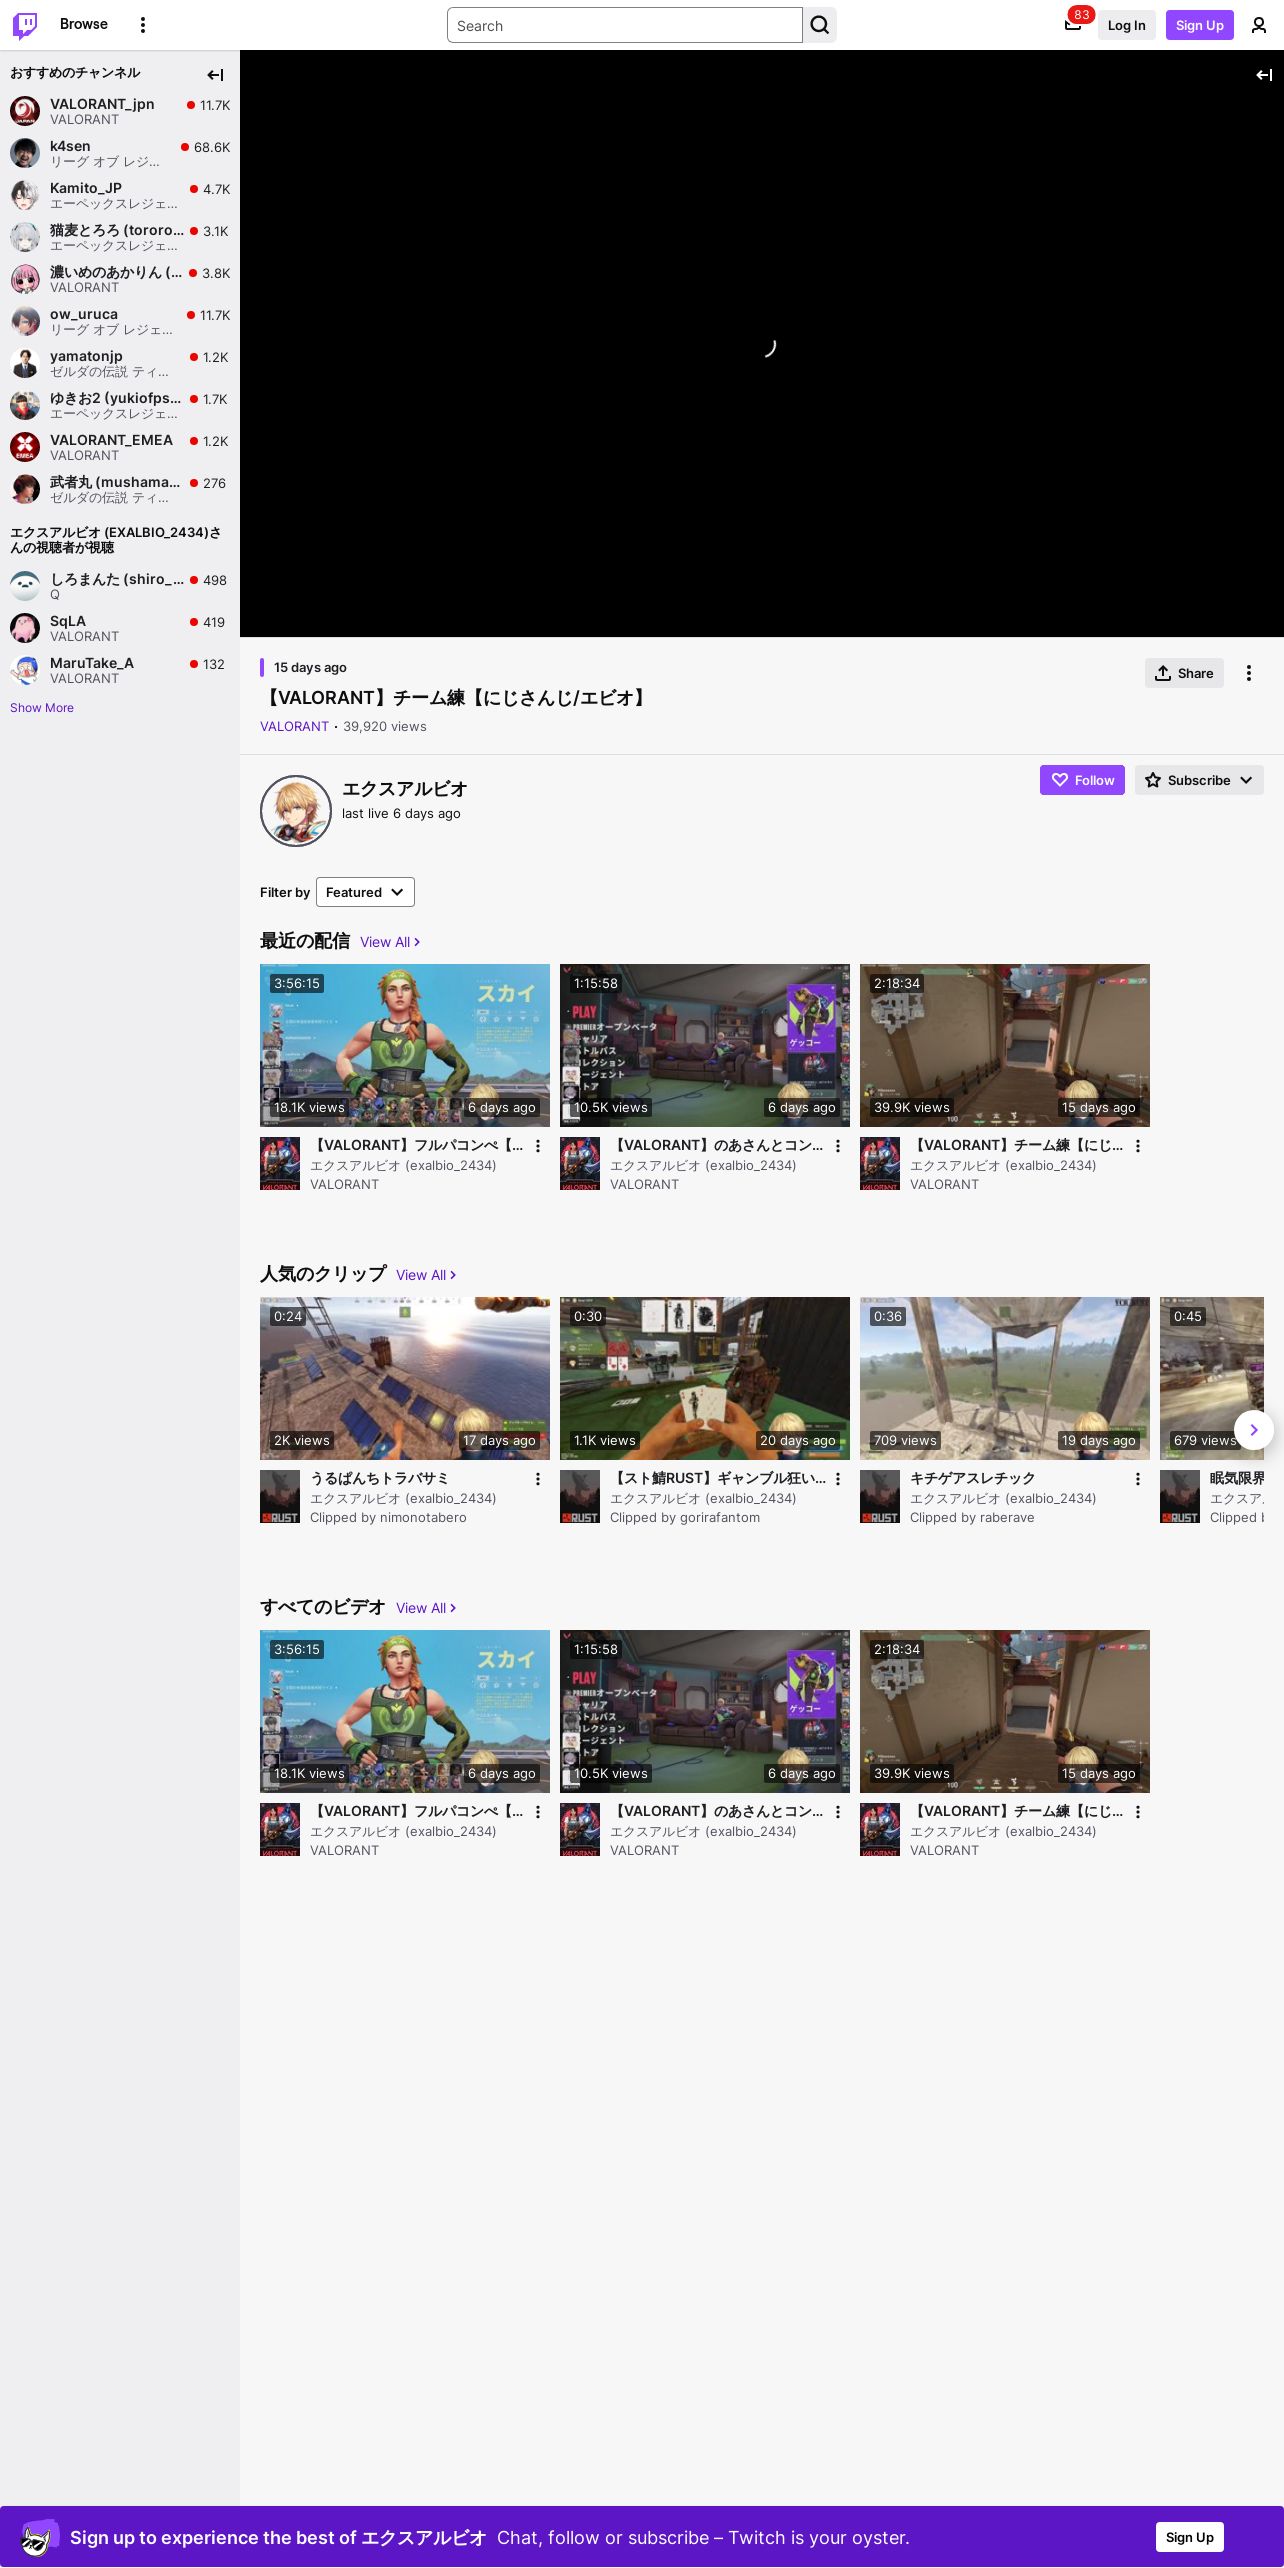The width and height of the screenshot is (1284, 2568).
Task: Play the 1:15:58 video thumbnail in 最近の配信
Action: 705,1045
